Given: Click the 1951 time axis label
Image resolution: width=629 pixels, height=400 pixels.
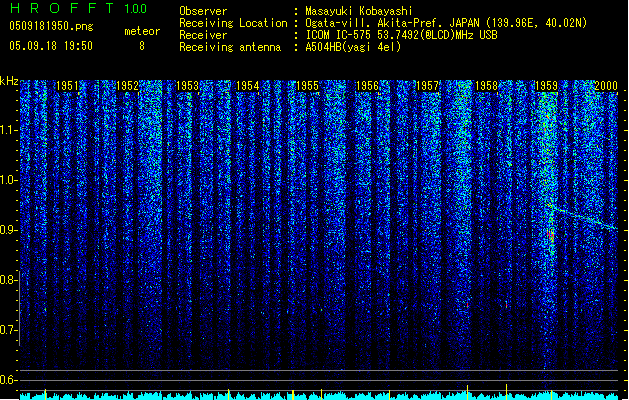Looking at the screenshot, I should click(67, 86).
